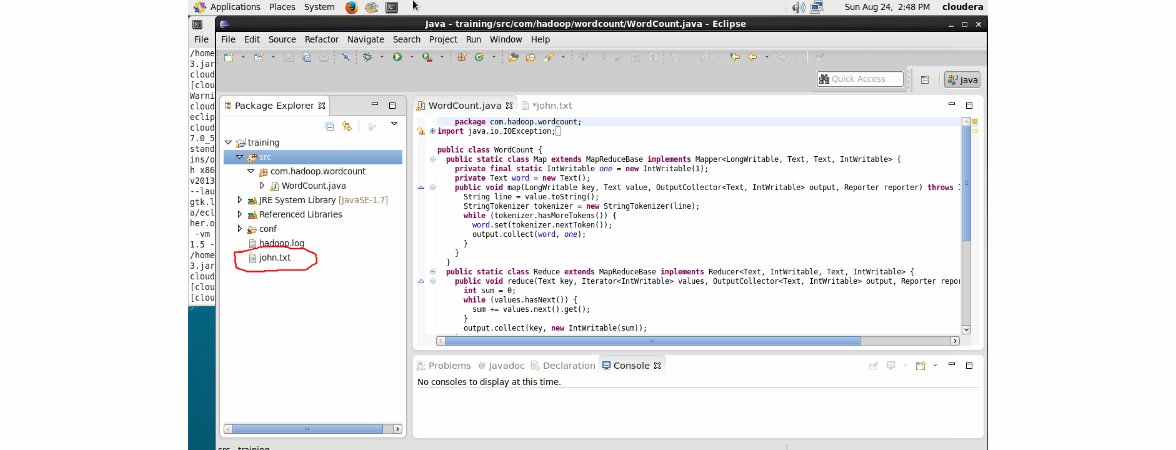1176x450 pixels.
Task: Minimize the Package Explorer view
Action: coord(375,105)
